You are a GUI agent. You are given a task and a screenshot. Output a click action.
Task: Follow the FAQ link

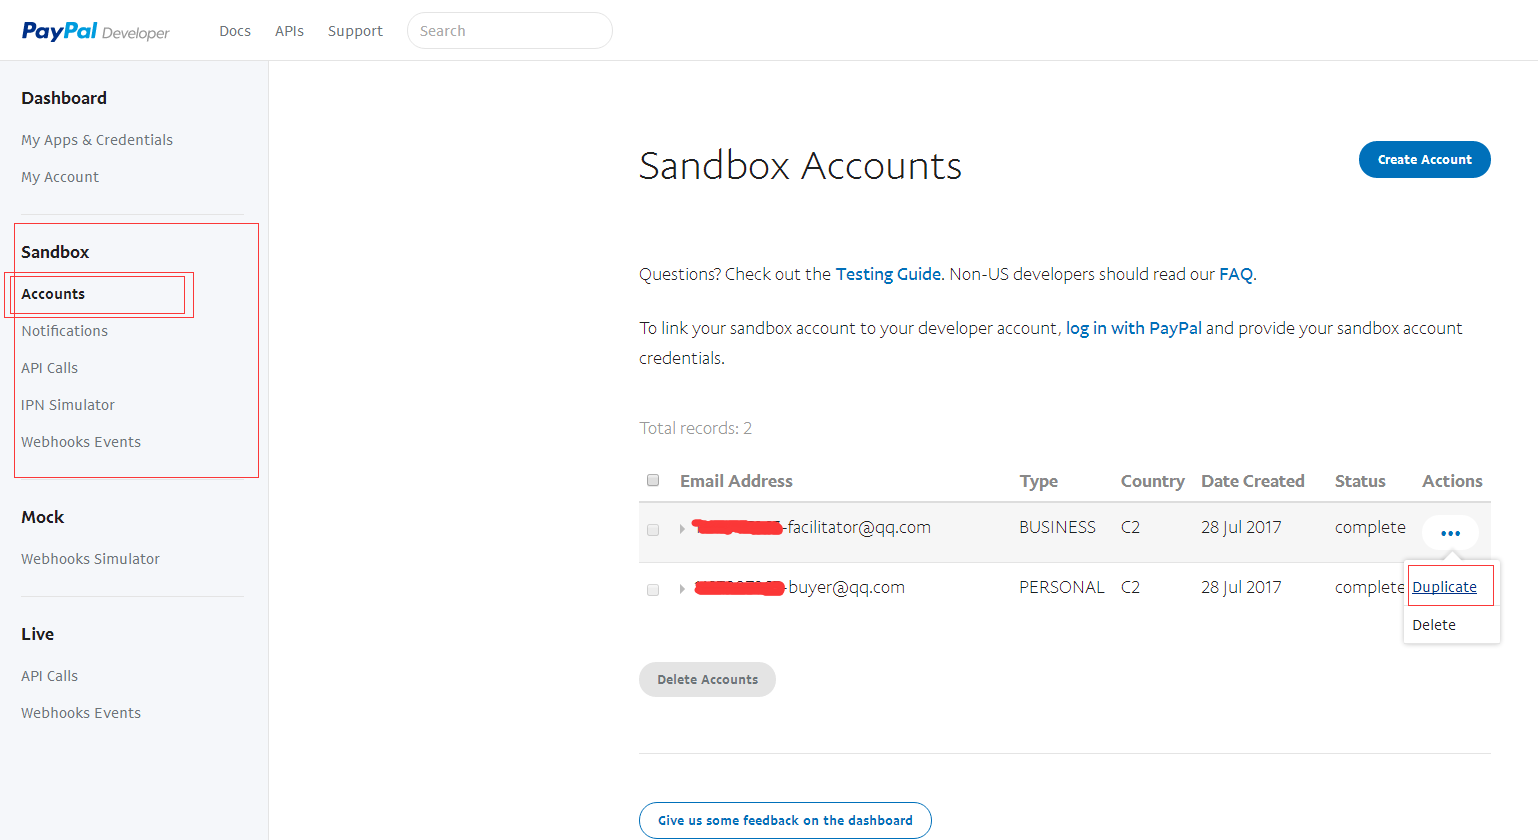coord(1235,274)
